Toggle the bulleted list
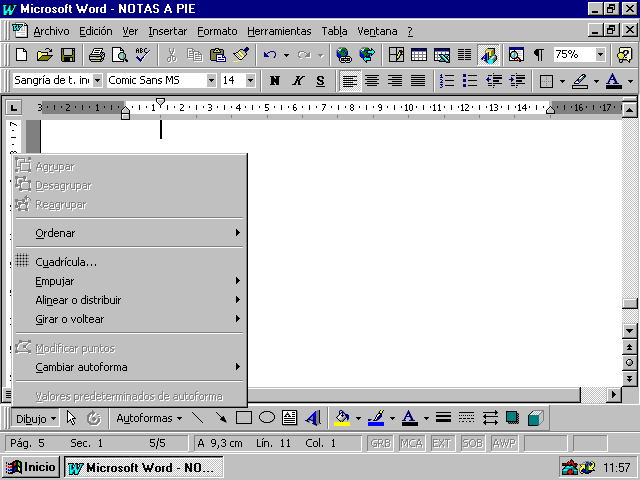 (470, 81)
